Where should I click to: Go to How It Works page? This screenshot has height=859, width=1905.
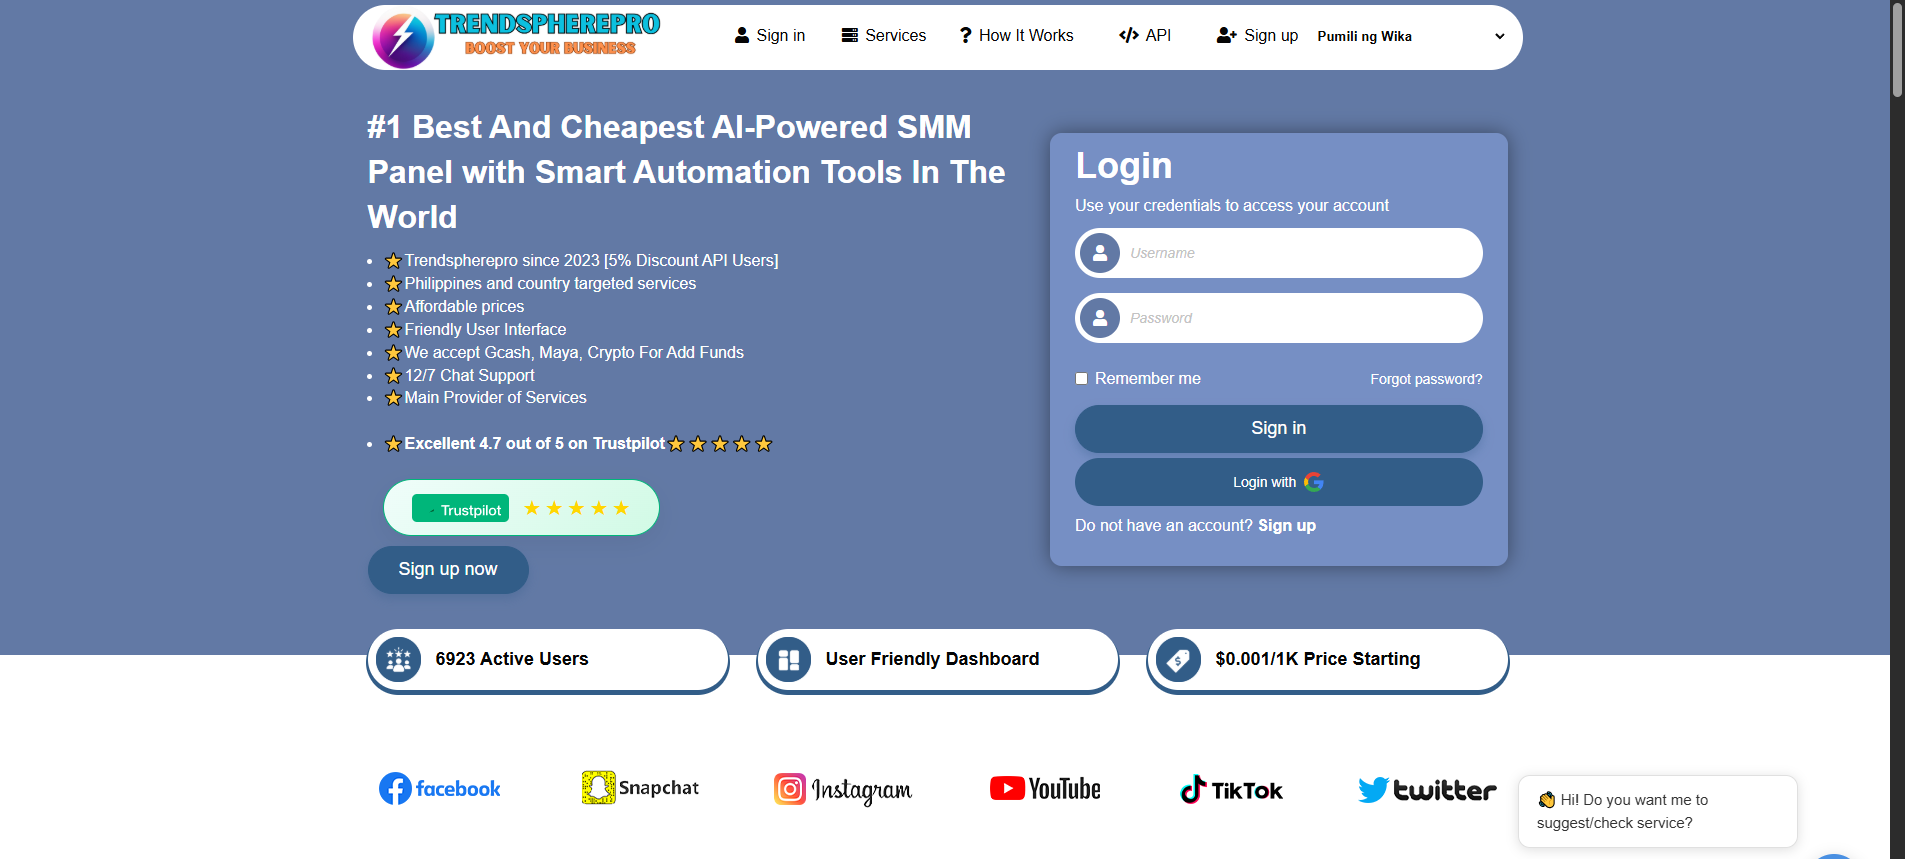click(1016, 36)
